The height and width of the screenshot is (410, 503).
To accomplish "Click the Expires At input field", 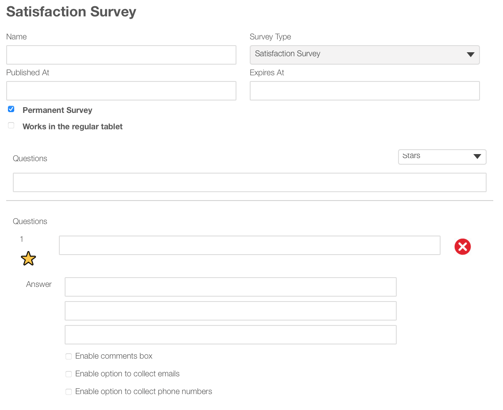I will (365, 91).
